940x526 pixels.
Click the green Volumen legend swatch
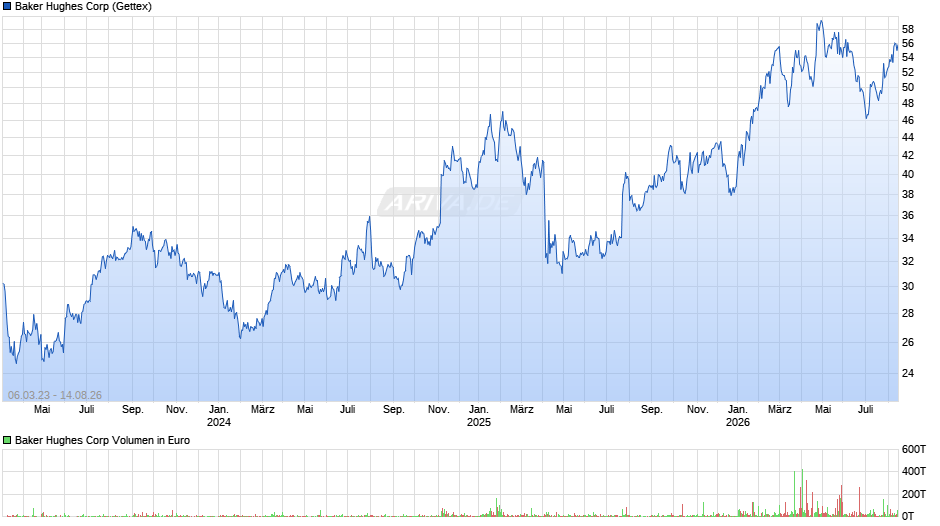(x=7, y=440)
